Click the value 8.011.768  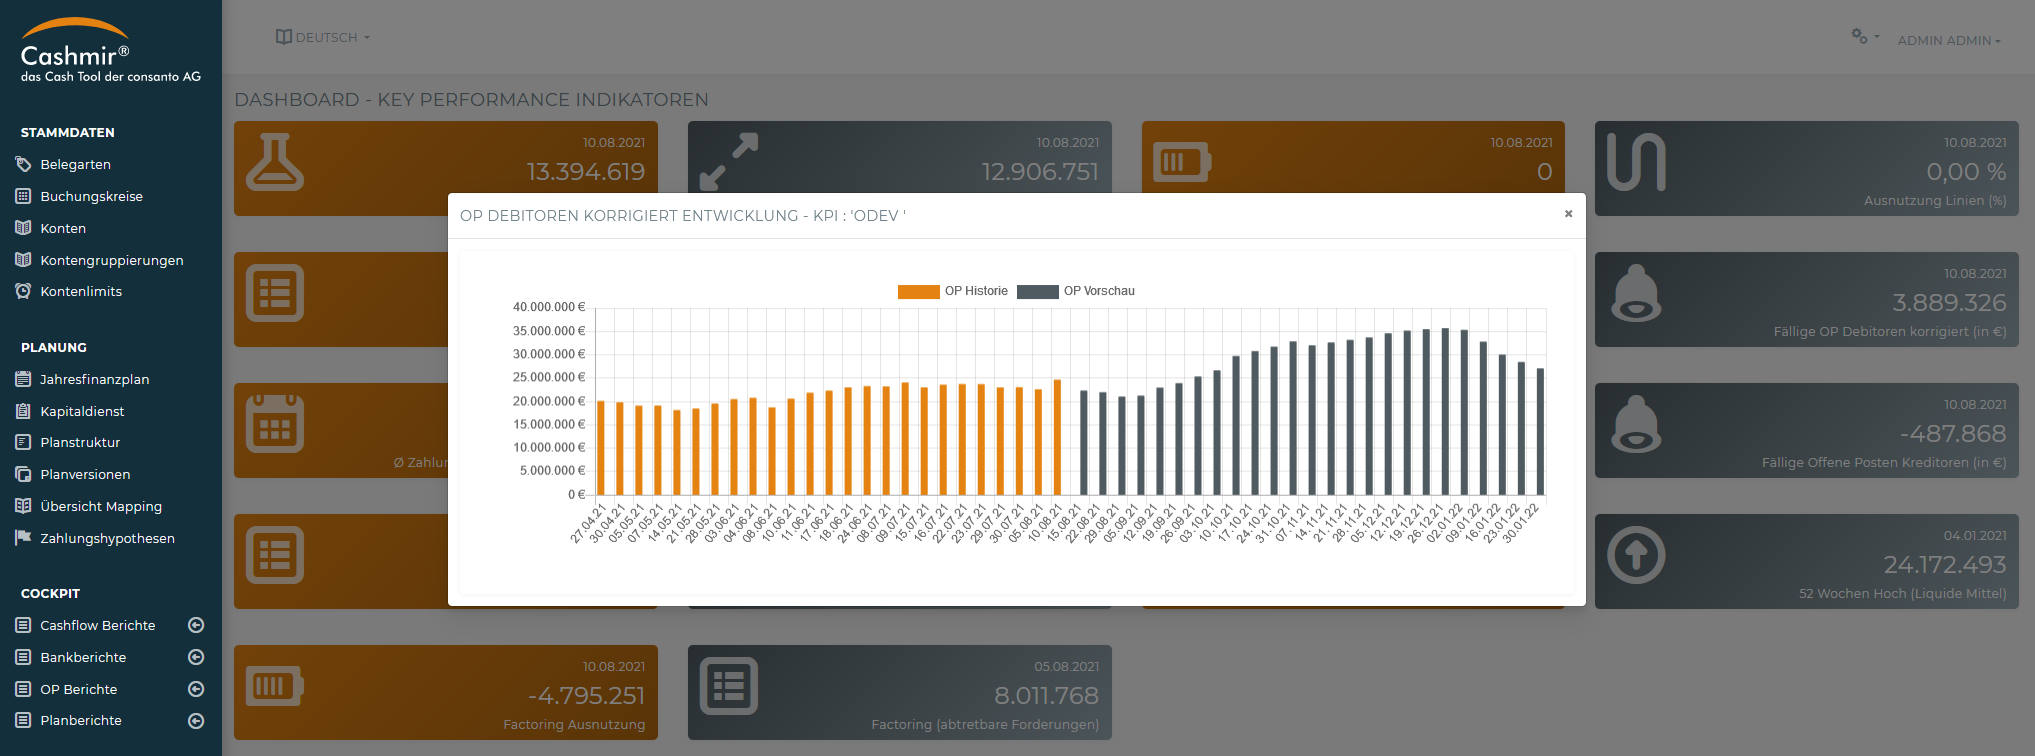point(1046,695)
